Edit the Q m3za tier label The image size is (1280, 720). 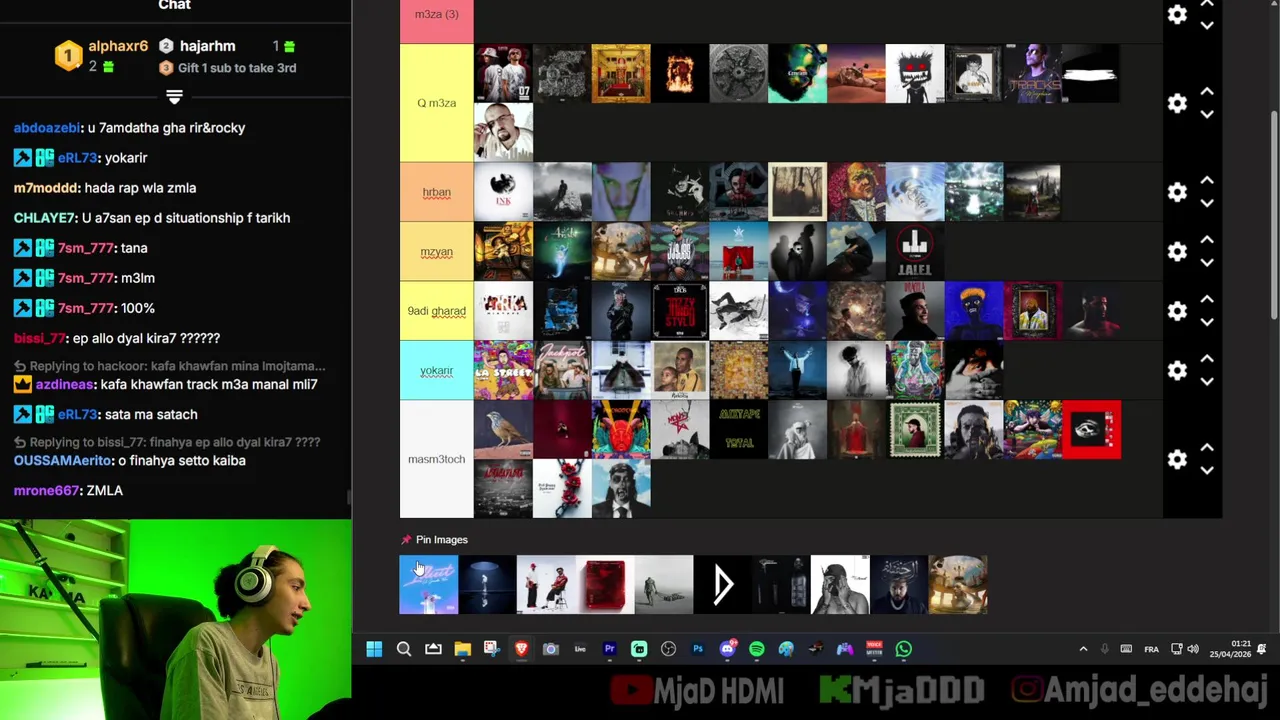point(436,103)
